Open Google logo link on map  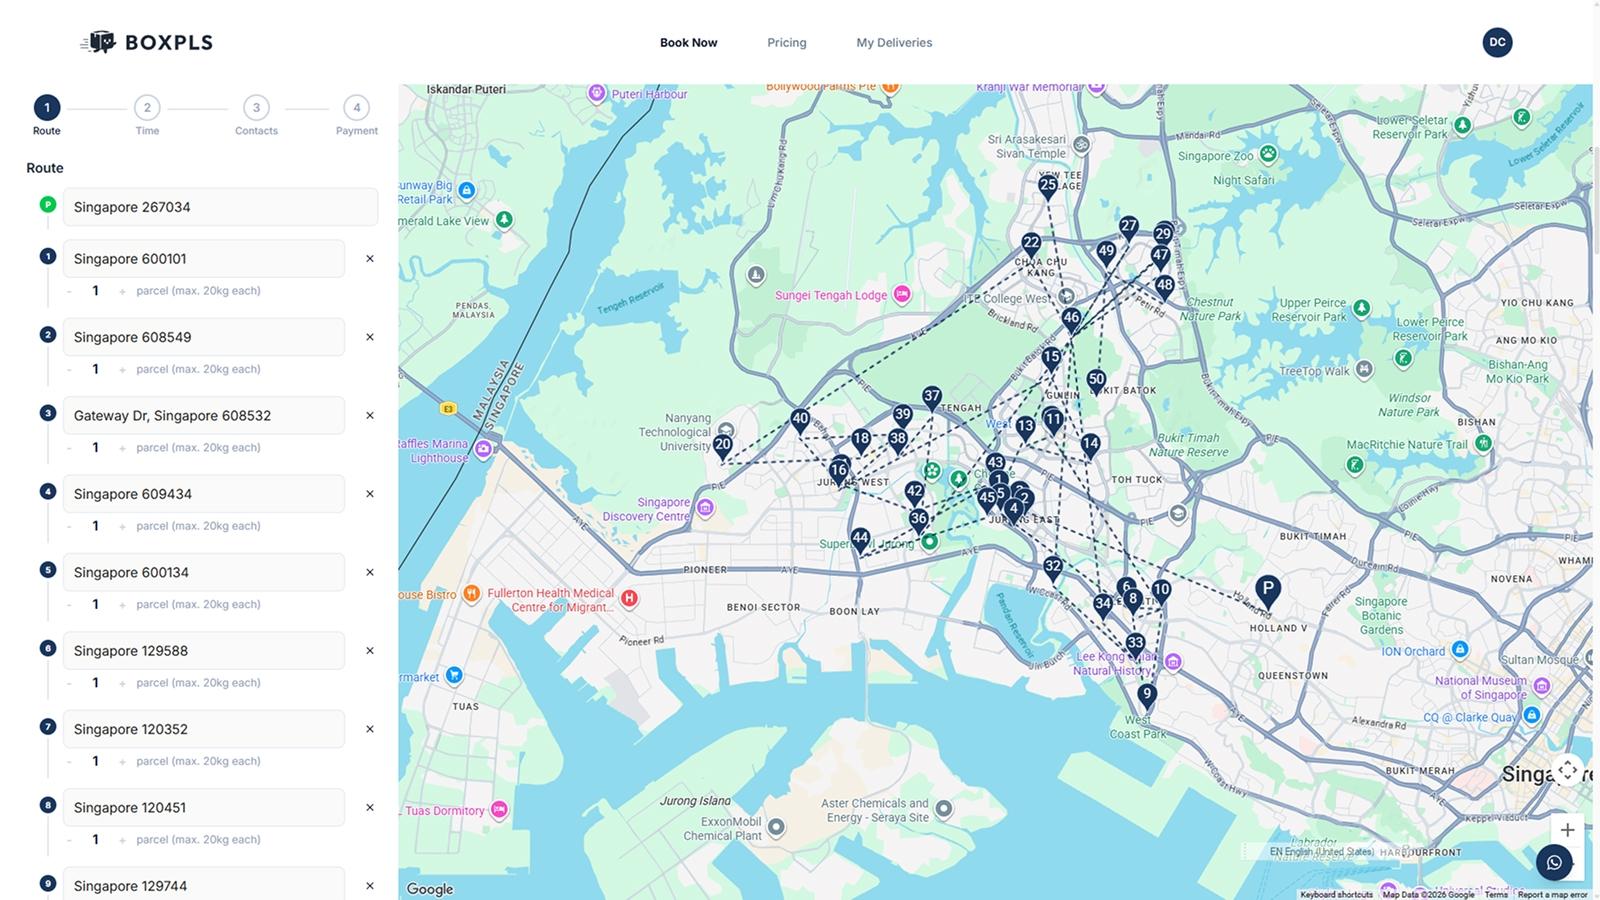pyautogui.click(x=430, y=889)
